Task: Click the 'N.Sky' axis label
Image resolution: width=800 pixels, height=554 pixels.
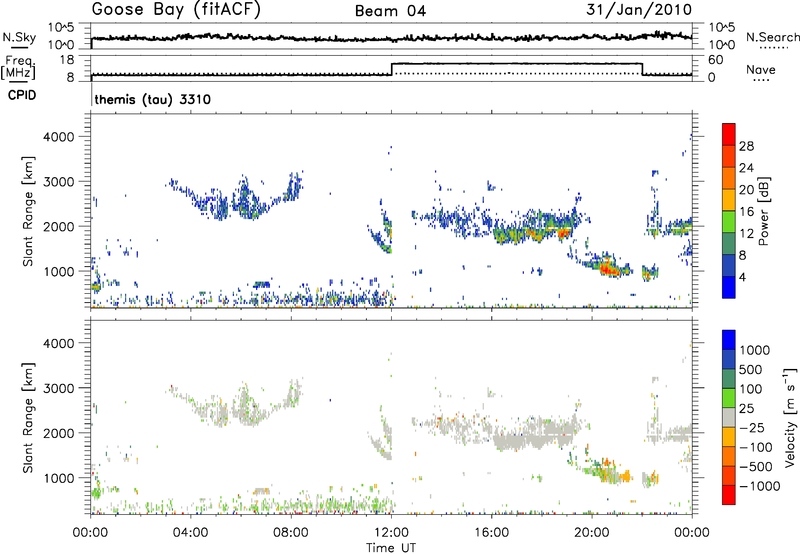Action: [x=19, y=37]
